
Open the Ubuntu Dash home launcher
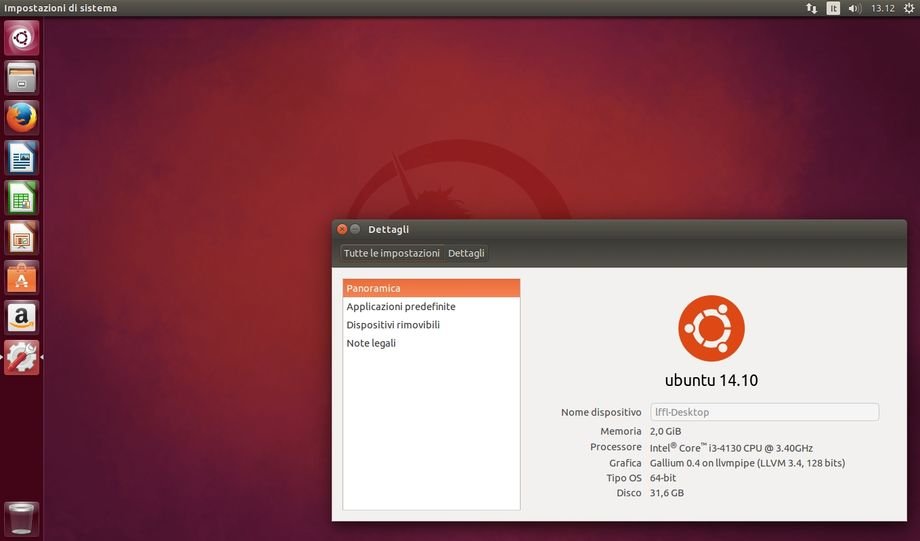(x=22, y=38)
